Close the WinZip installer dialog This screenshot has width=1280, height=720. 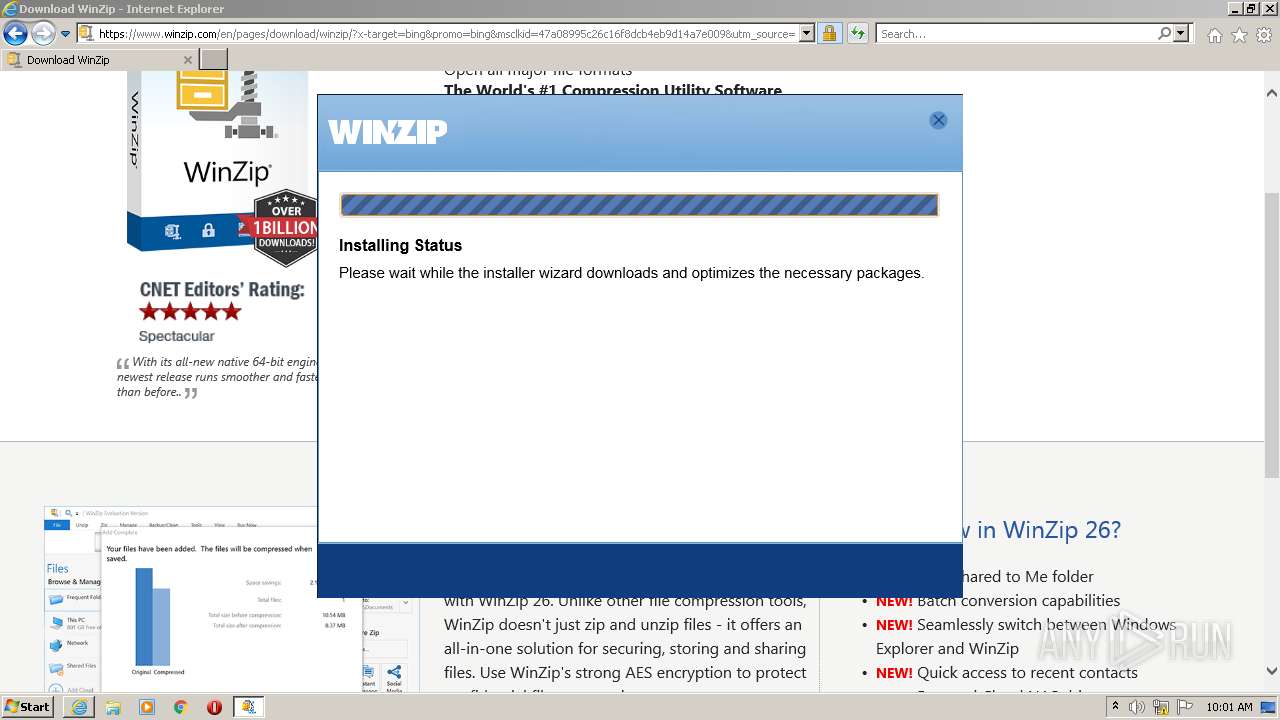coord(938,120)
